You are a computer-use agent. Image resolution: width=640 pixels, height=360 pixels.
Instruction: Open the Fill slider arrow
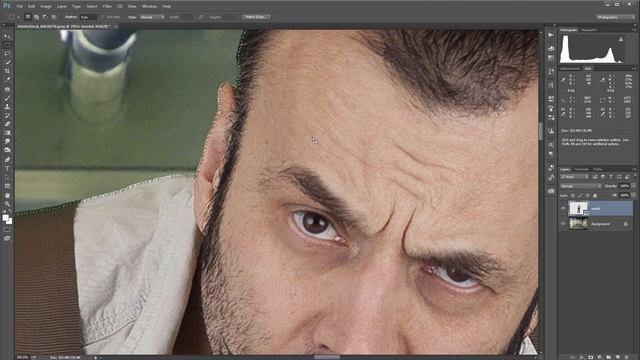(x=633, y=196)
